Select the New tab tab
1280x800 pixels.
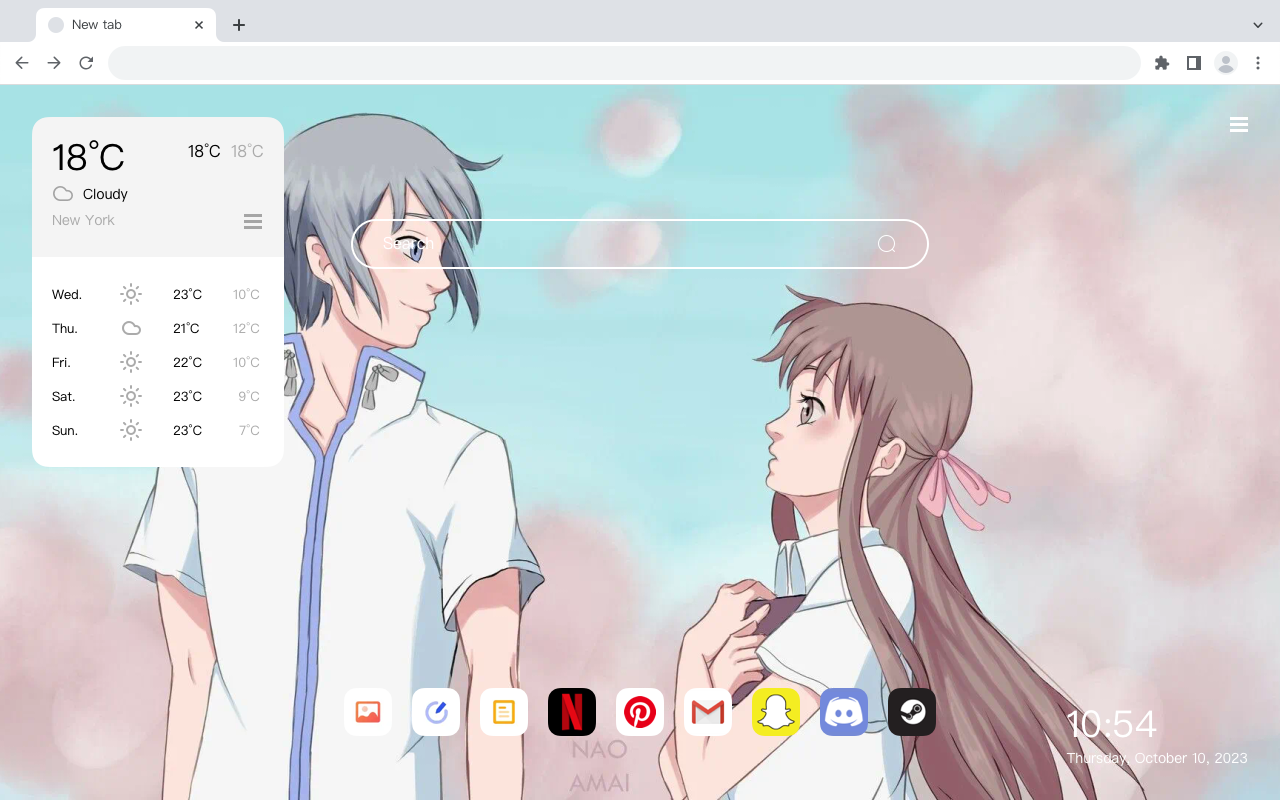click(x=126, y=25)
